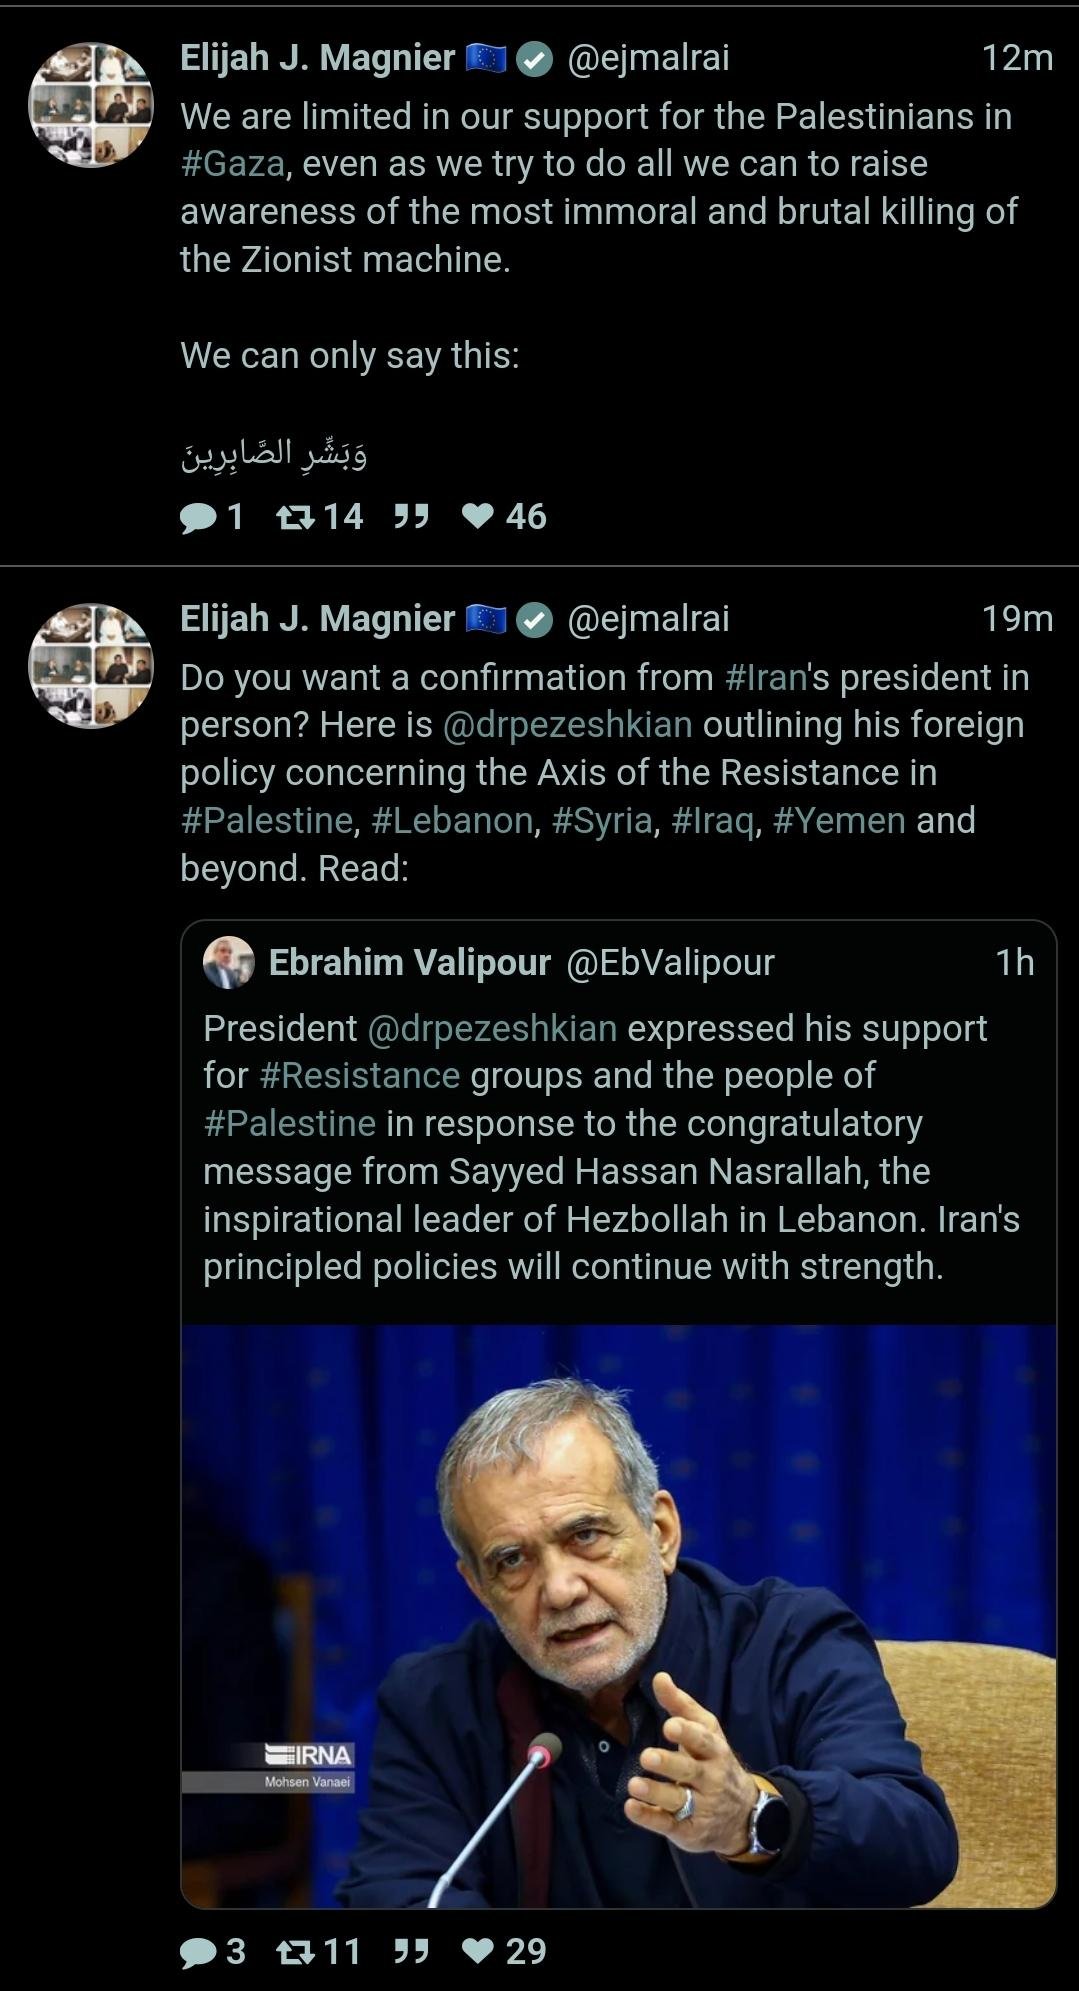Open the #Syria hashtag
This screenshot has height=1991, width=1079.
(602, 821)
